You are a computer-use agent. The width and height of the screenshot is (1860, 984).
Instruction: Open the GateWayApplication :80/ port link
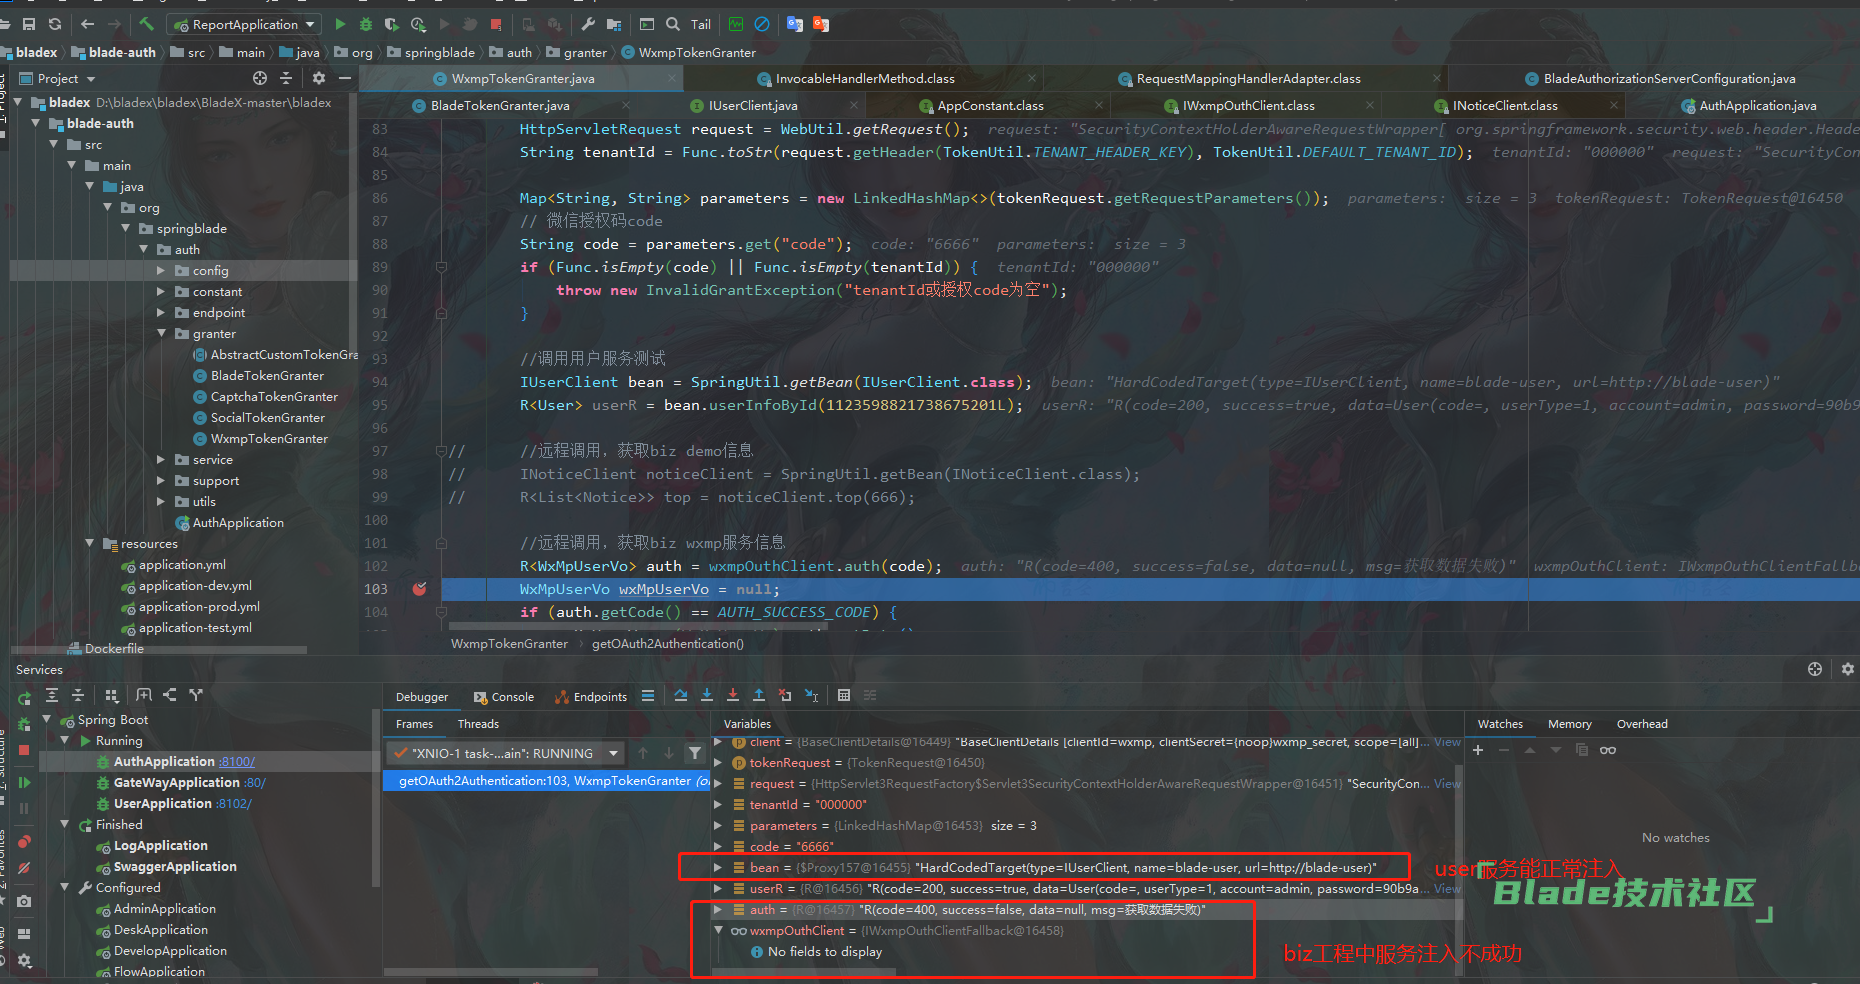[x=255, y=783]
